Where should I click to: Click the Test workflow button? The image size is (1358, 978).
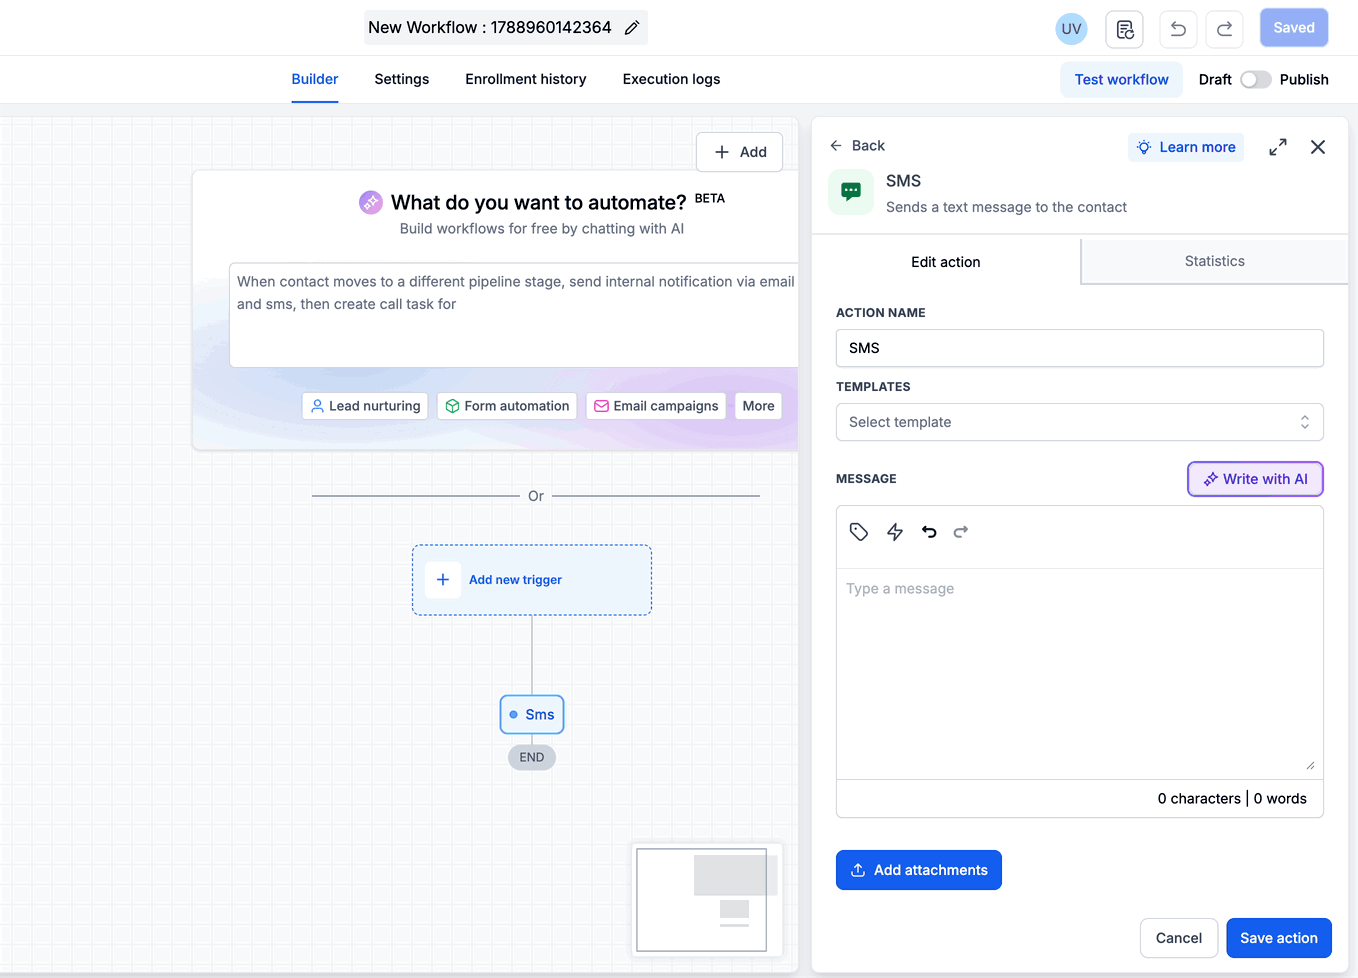1121,80
